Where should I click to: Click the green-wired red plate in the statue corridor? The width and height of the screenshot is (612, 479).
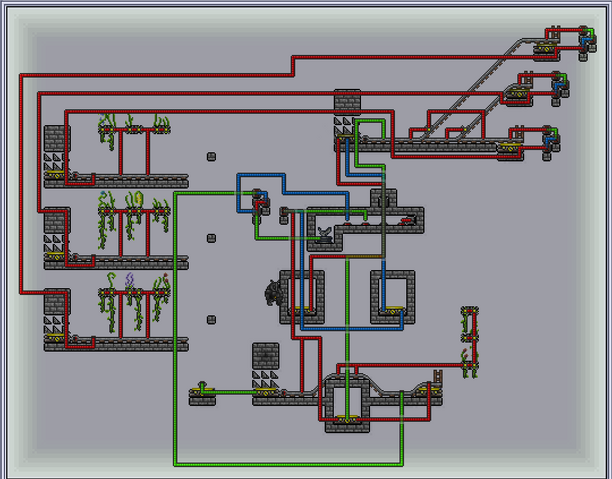click(365, 224)
